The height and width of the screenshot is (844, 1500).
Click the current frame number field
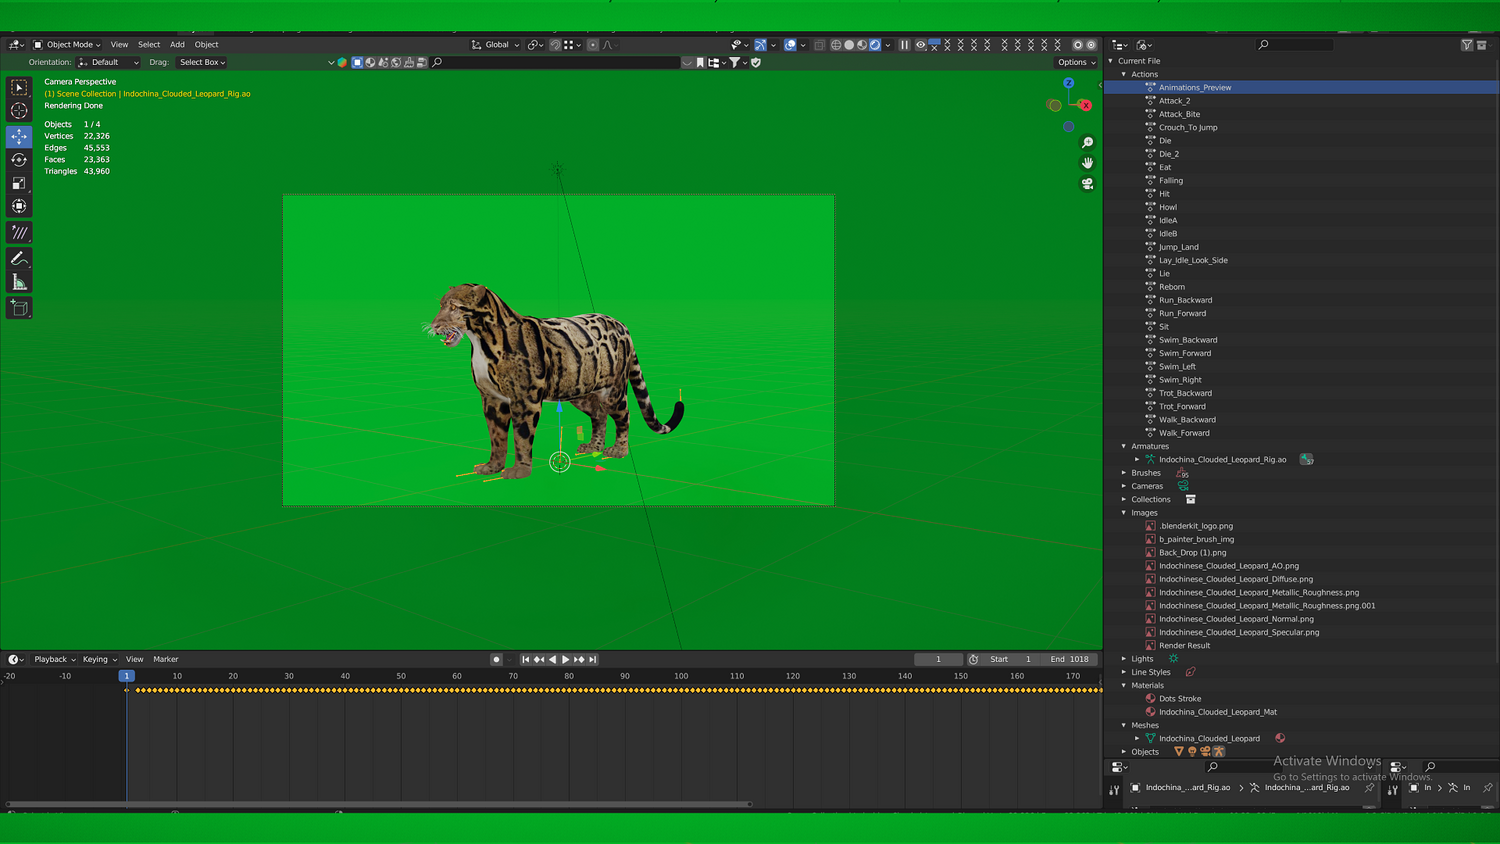click(x=938, y=660)
